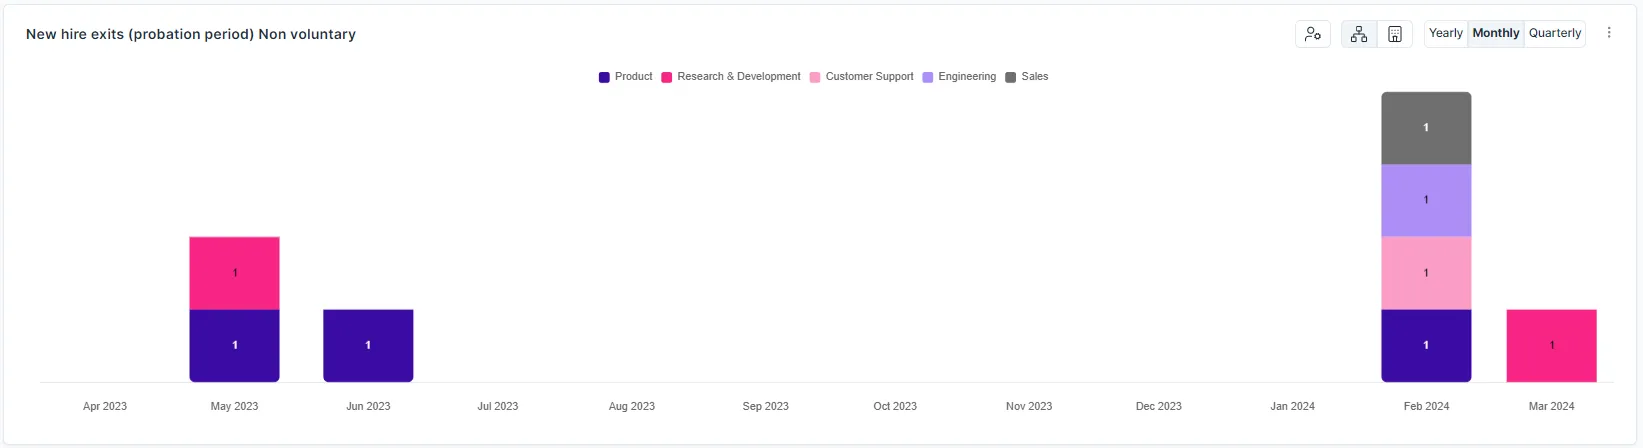Click the Product segment in Feb 2024 bar
The height and width of the screenshot is (448, 1643).
pyautogui.click(x=1426, y=346)
